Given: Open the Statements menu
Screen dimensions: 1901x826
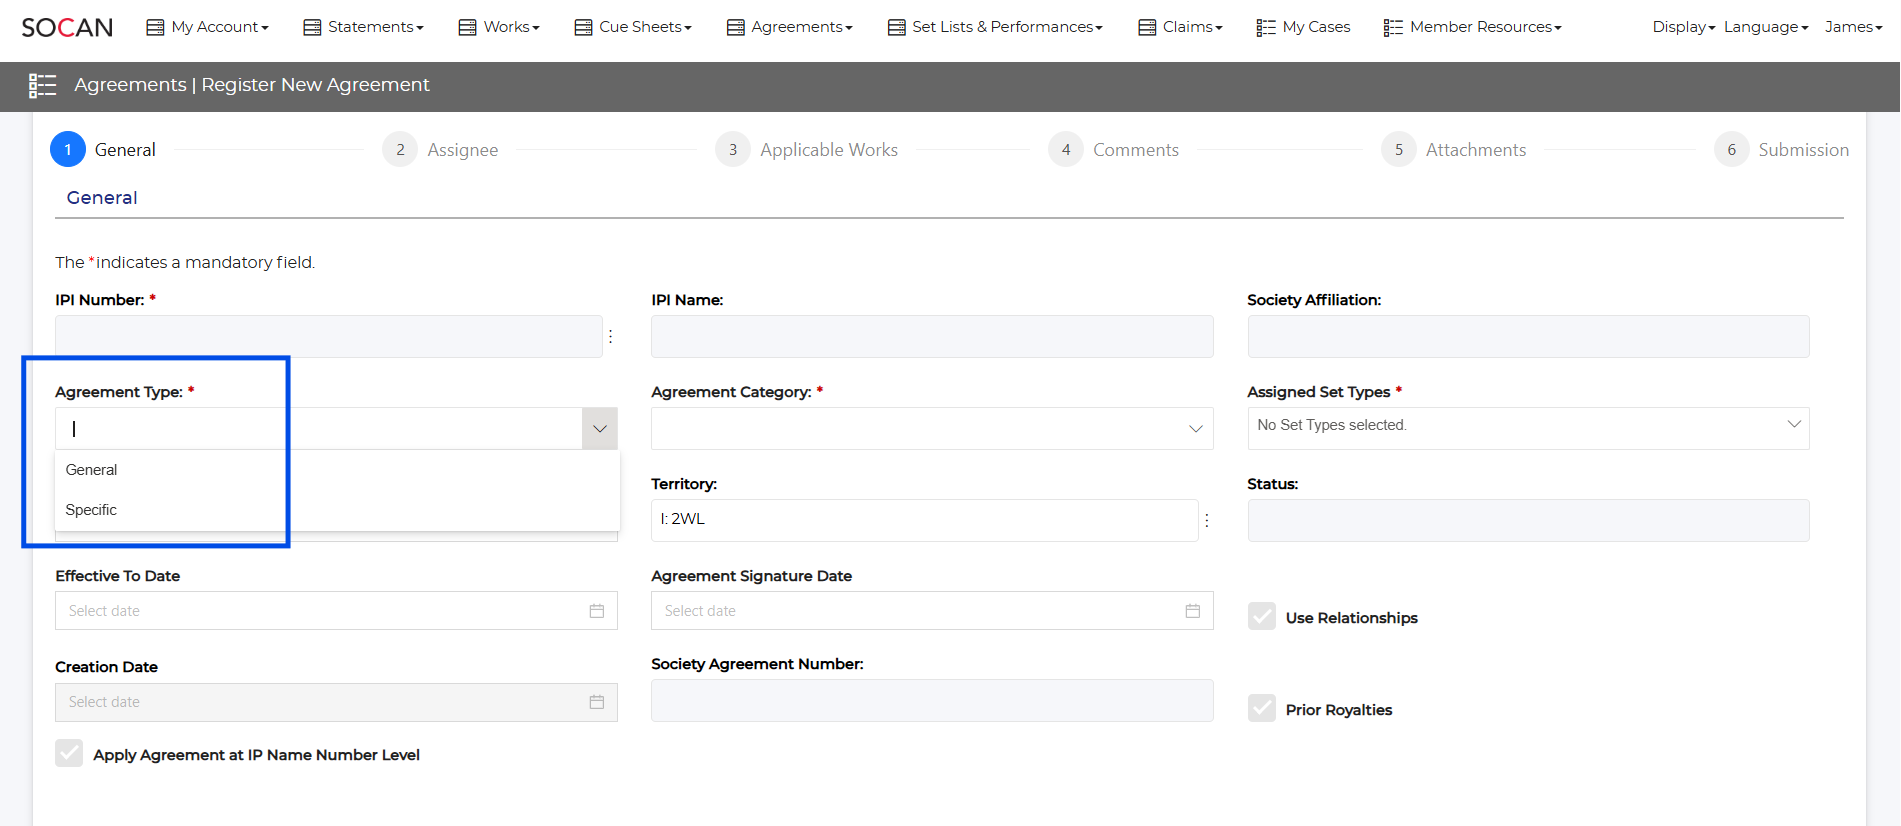Looking at the screenshot, I should [363, 27].
